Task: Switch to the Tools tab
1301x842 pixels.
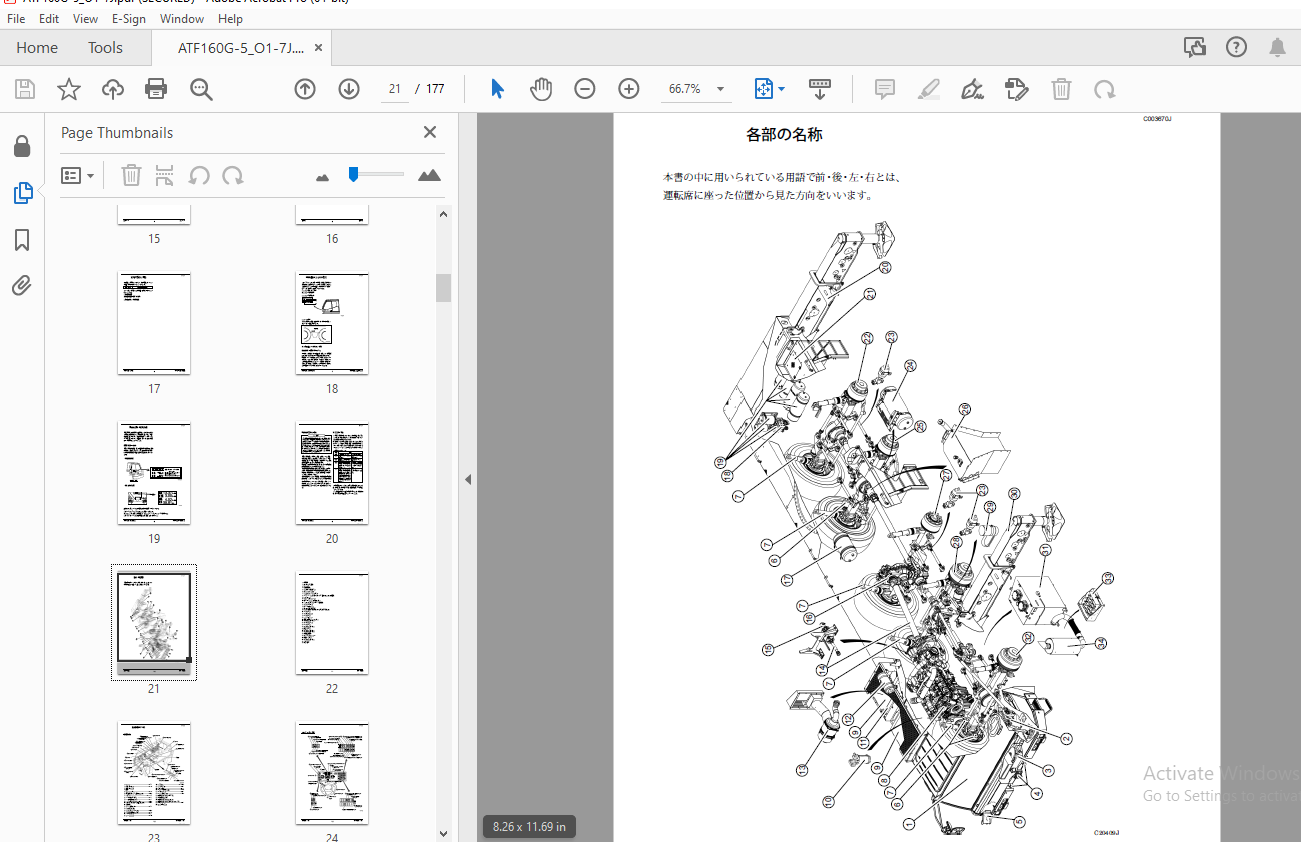Action: (105, 47)
